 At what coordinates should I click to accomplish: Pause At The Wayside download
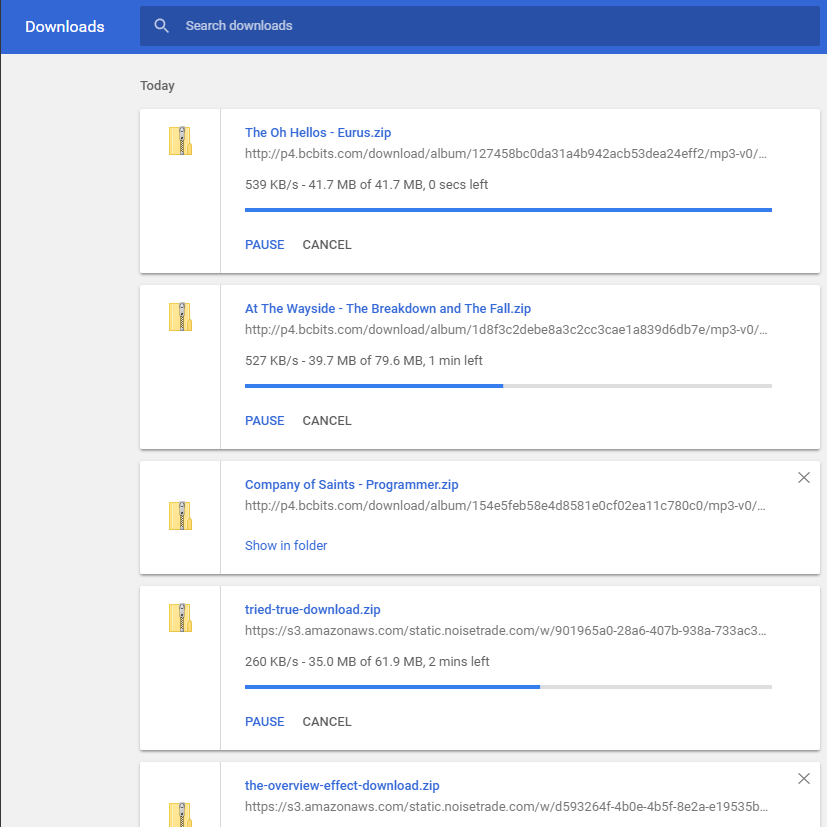tap(264, 421)
